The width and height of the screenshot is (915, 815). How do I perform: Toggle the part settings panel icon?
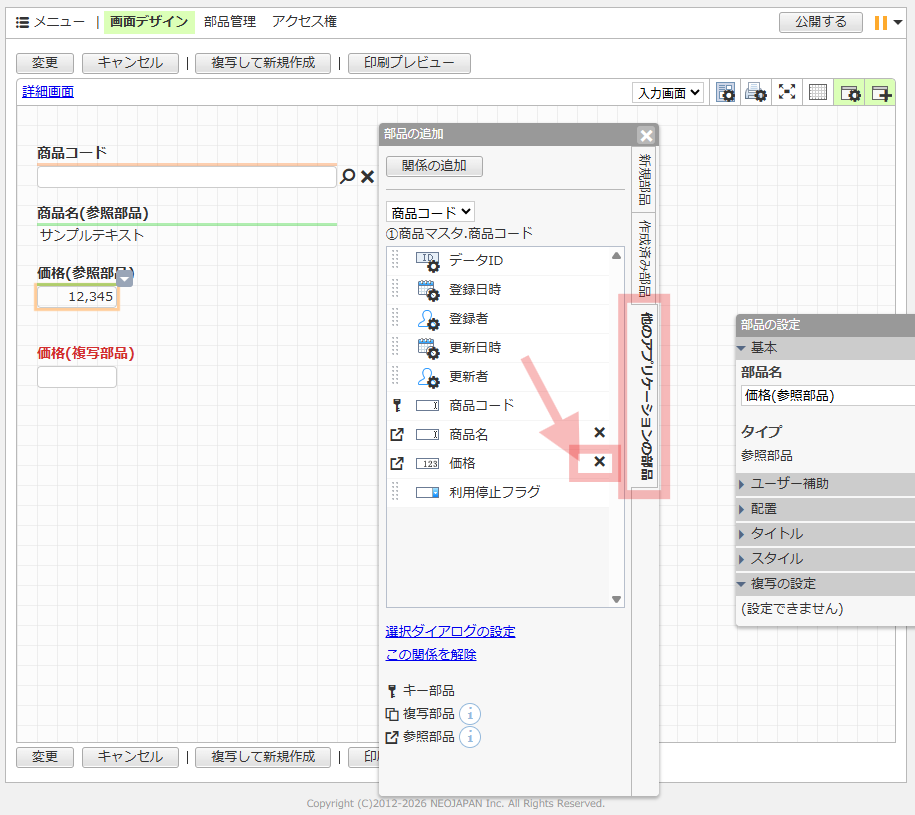pos(850,93)
